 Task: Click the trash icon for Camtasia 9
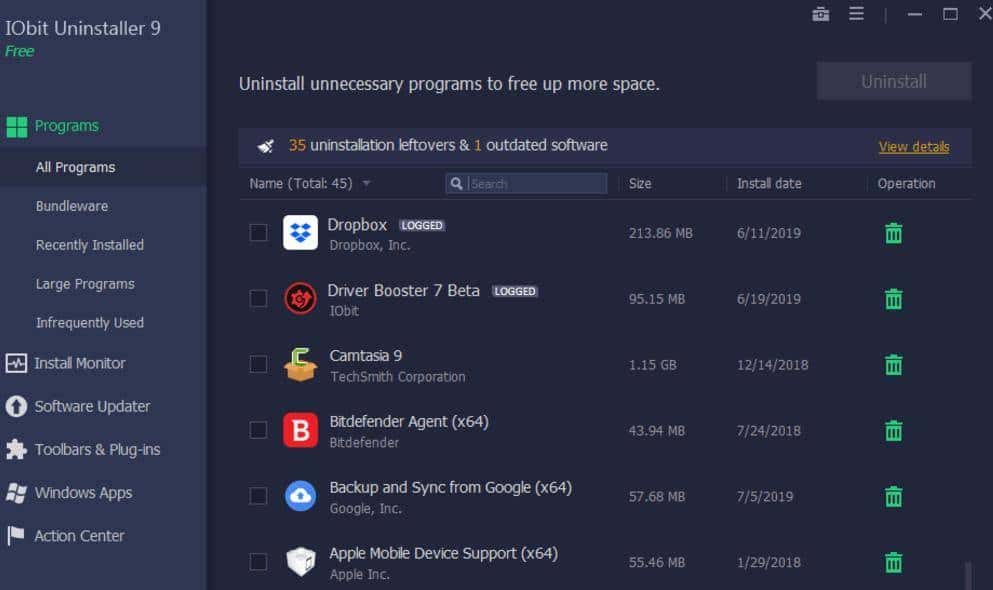click(x=894, y=365)
